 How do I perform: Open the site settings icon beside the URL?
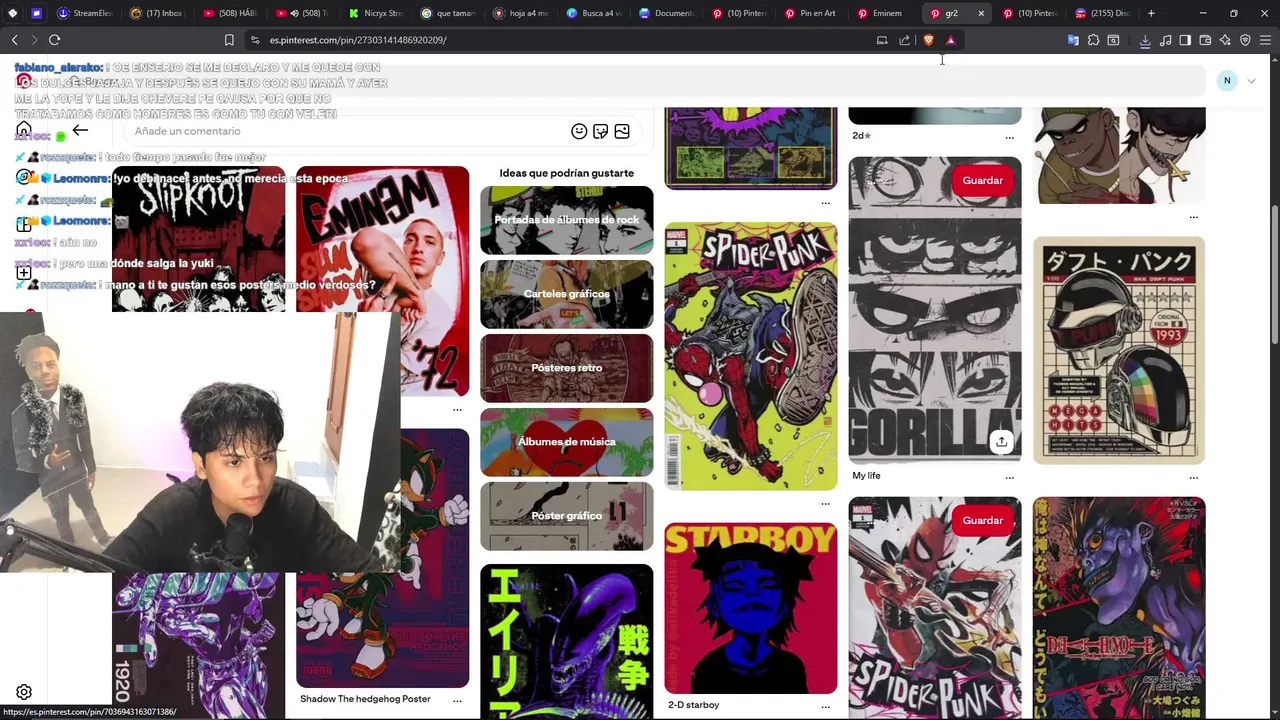pos(256,40)
